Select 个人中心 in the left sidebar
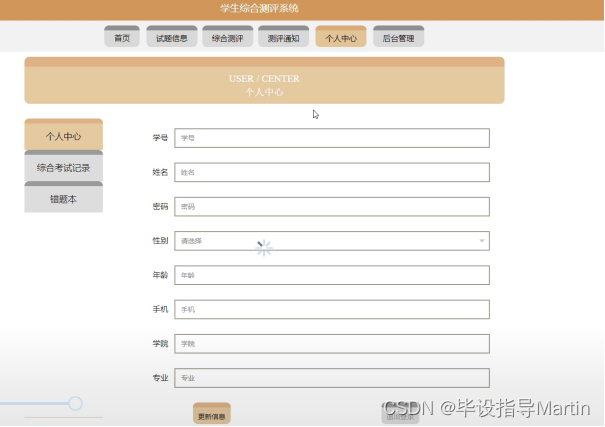Screen dimensions: 605x427 pos(64,134)
